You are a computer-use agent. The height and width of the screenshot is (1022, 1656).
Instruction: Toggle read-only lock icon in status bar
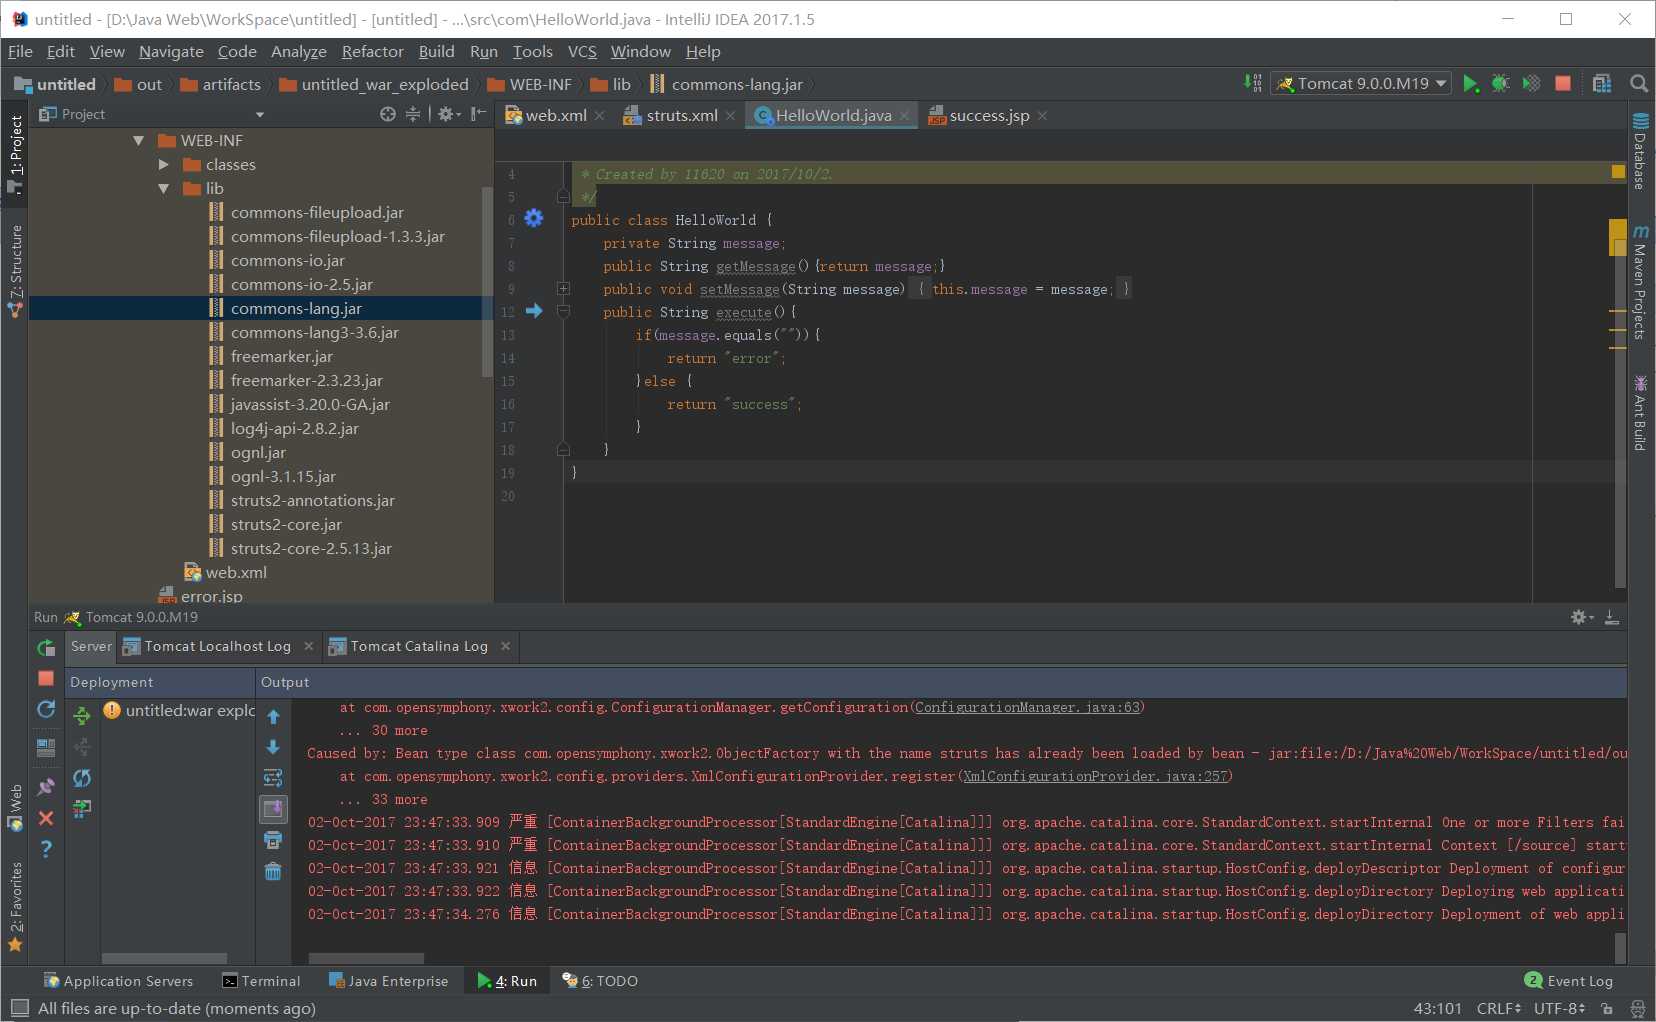(1607, 1008)
